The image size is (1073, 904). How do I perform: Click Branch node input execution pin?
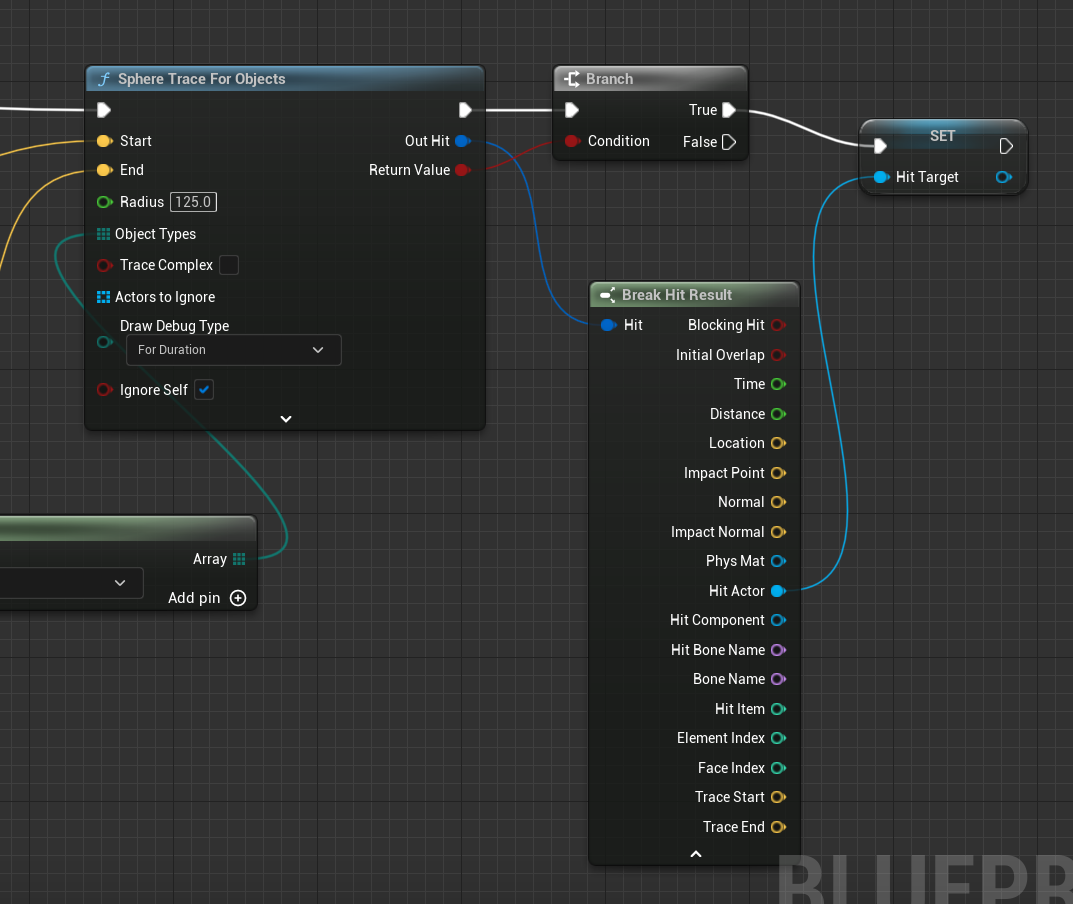[x=572, y=110]
